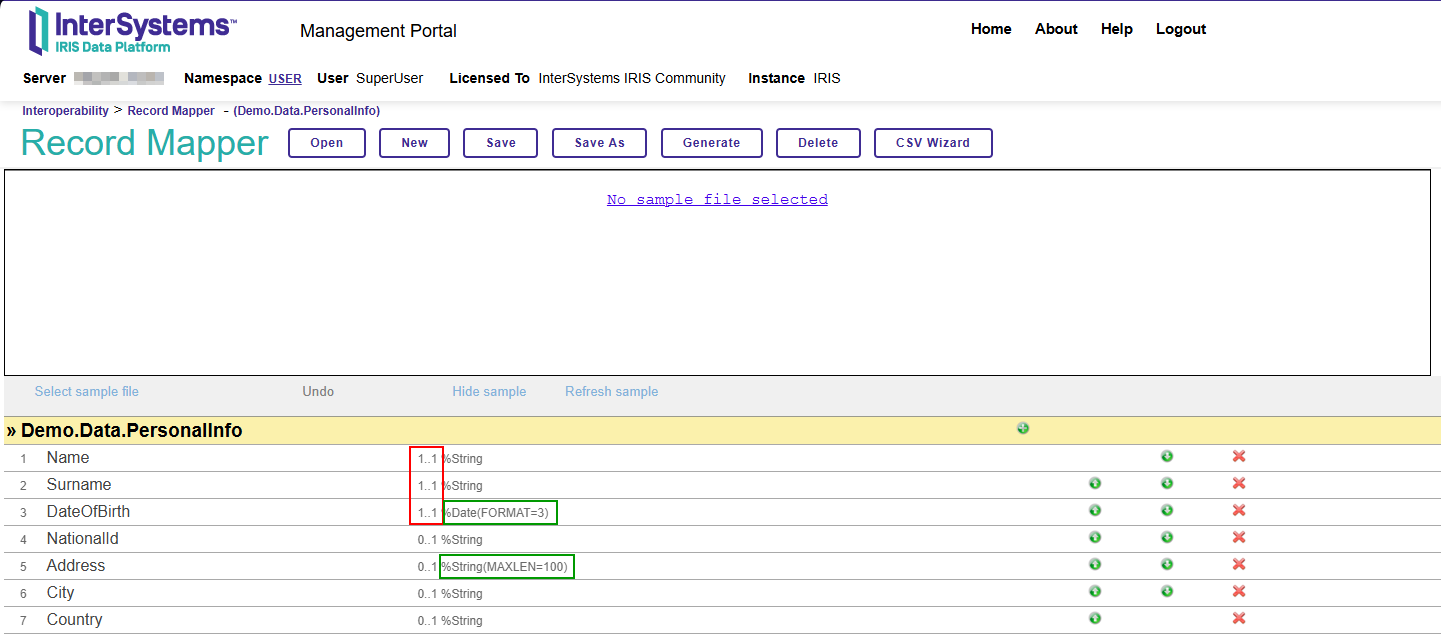Move the Address field up

(x=1094, y=565)
